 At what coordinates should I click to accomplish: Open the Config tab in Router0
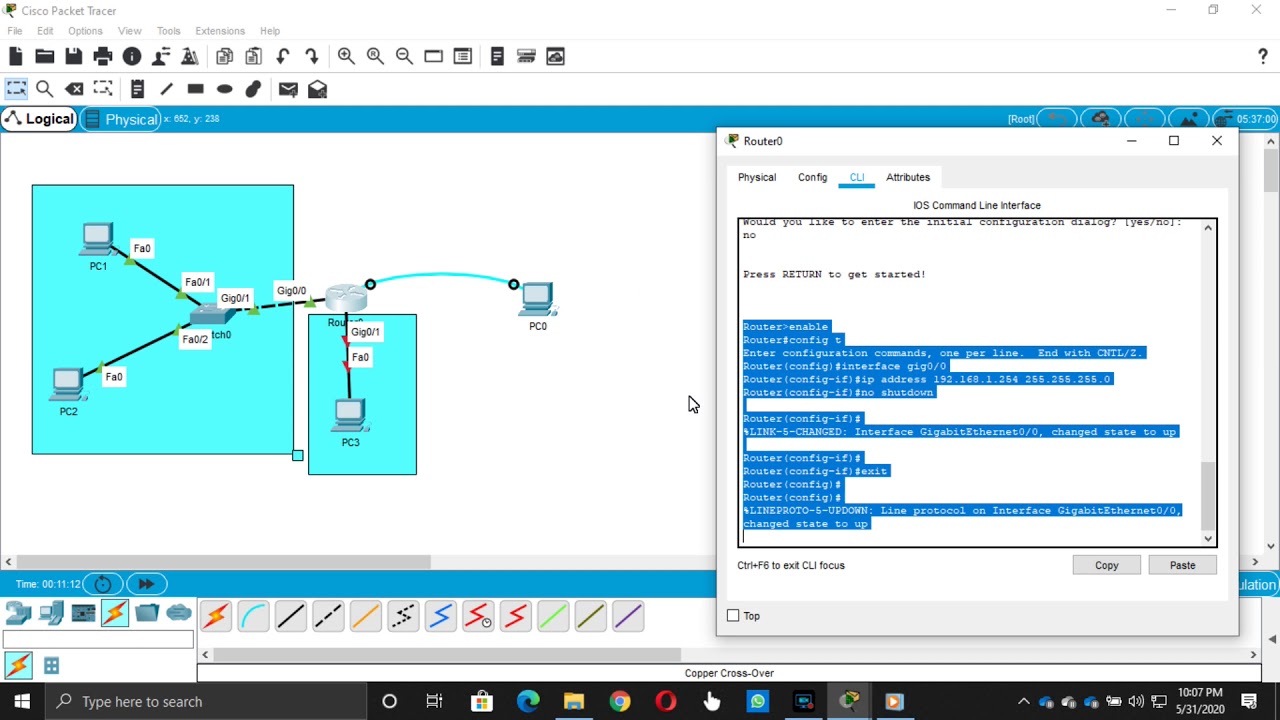pos(812,177)
